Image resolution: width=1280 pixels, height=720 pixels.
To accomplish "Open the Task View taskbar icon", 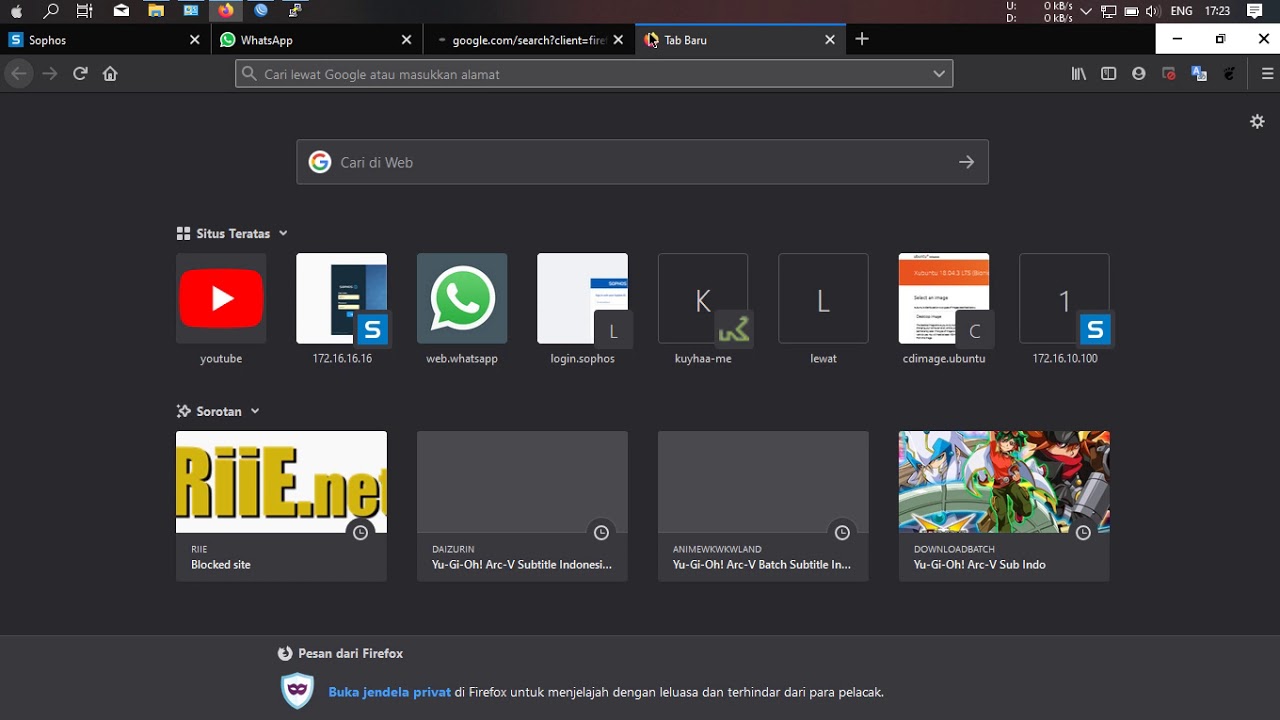I will click(85, 11).
